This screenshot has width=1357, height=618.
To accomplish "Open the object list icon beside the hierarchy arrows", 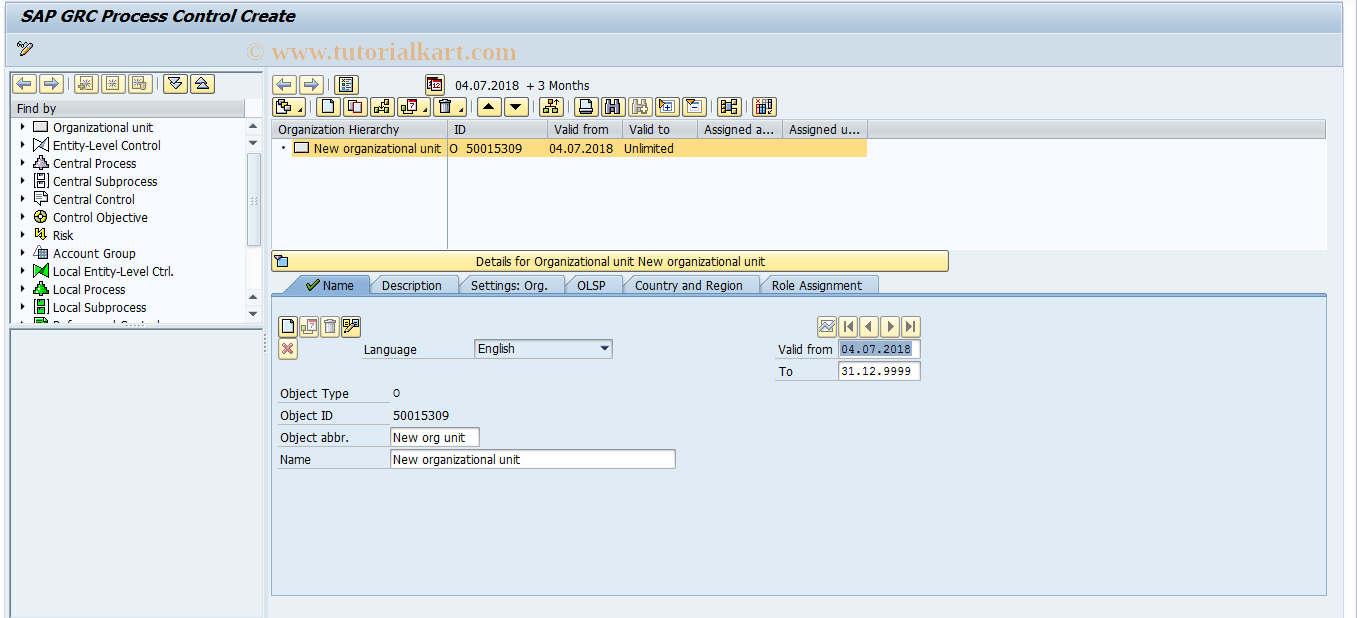I will pyautogui.click(x=347, y=85).
